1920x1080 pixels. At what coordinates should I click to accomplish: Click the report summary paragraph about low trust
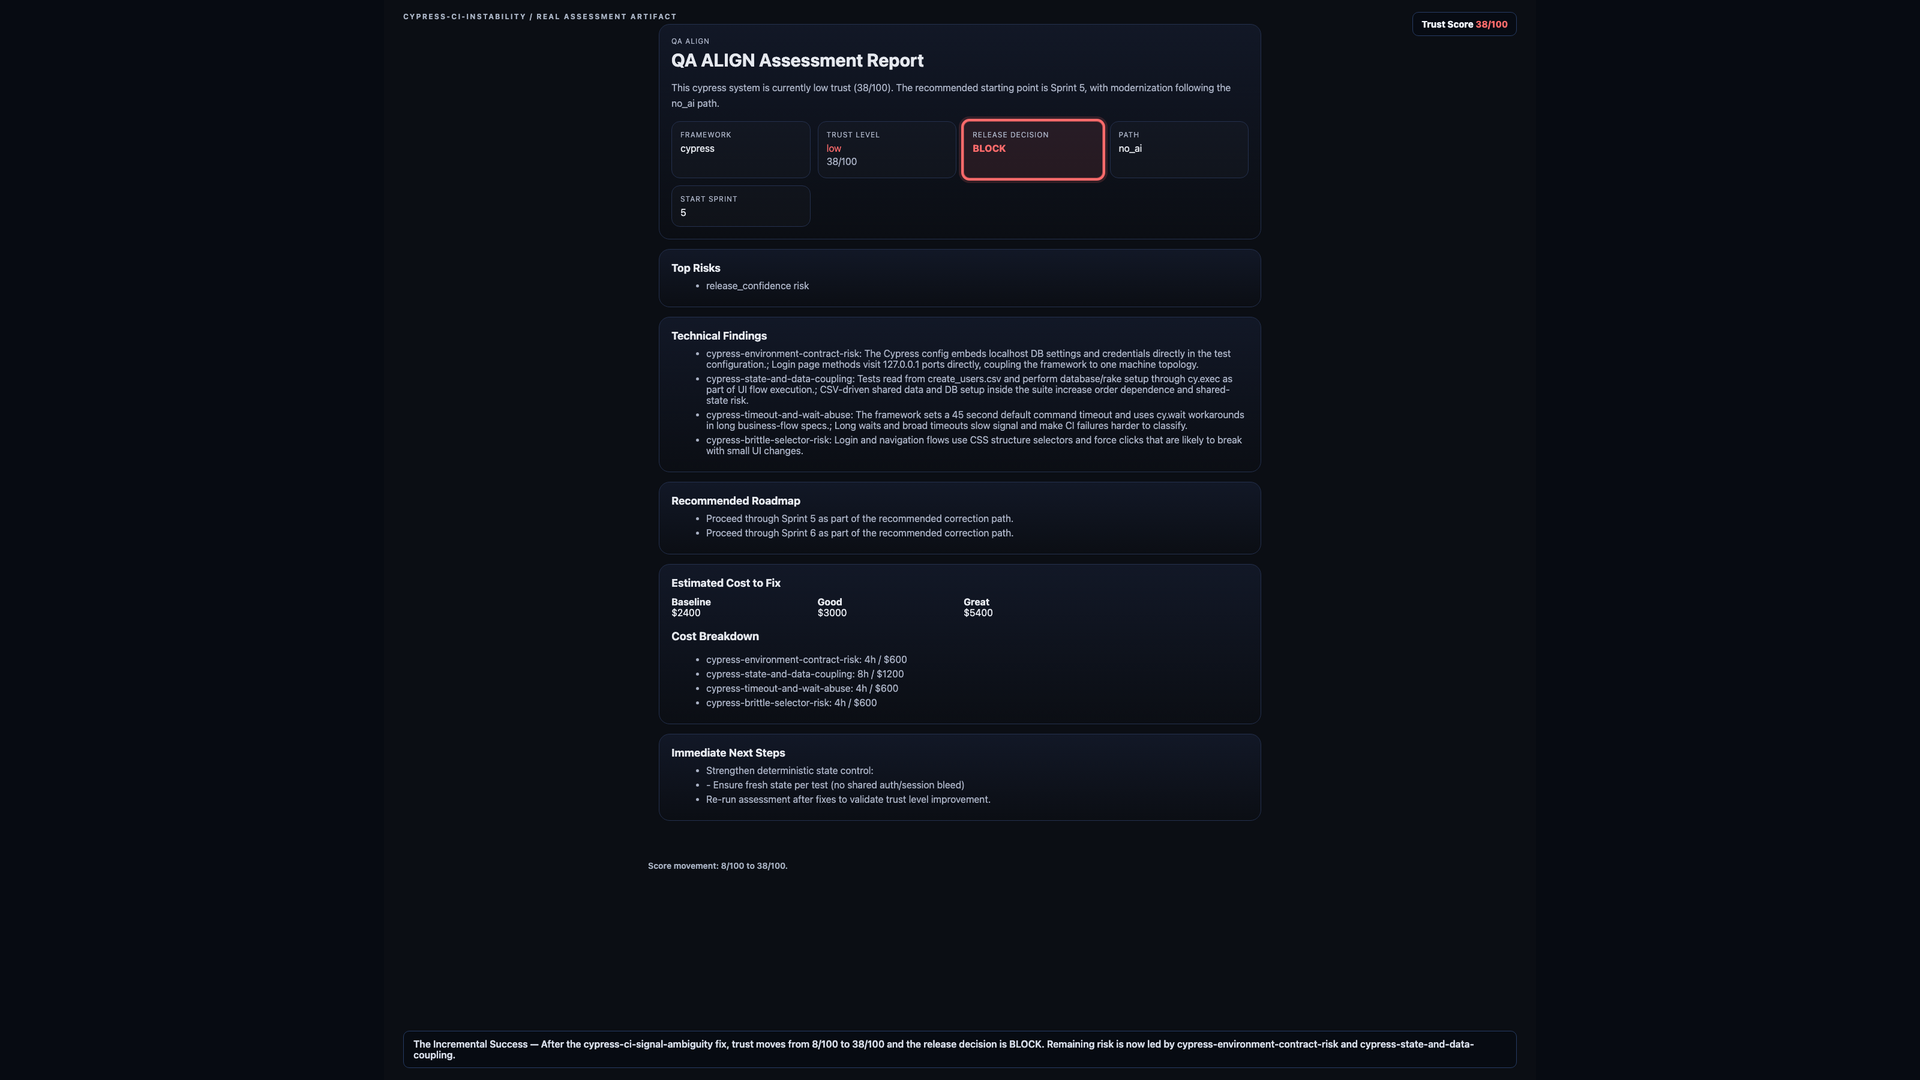click(951, 95)
